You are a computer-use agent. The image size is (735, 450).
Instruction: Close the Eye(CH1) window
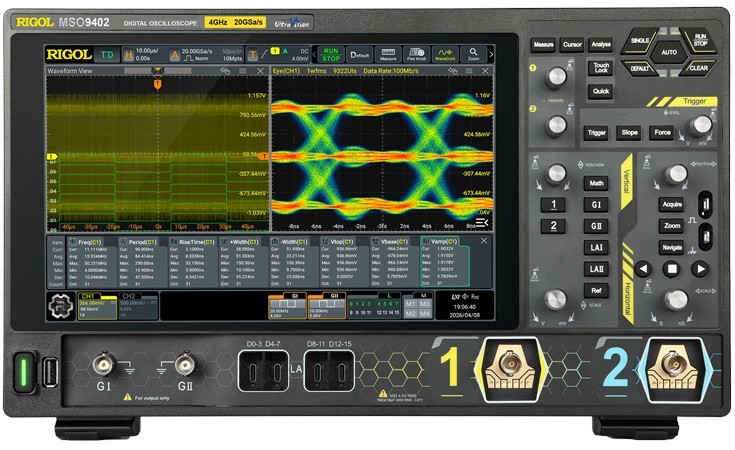(485, 71)
